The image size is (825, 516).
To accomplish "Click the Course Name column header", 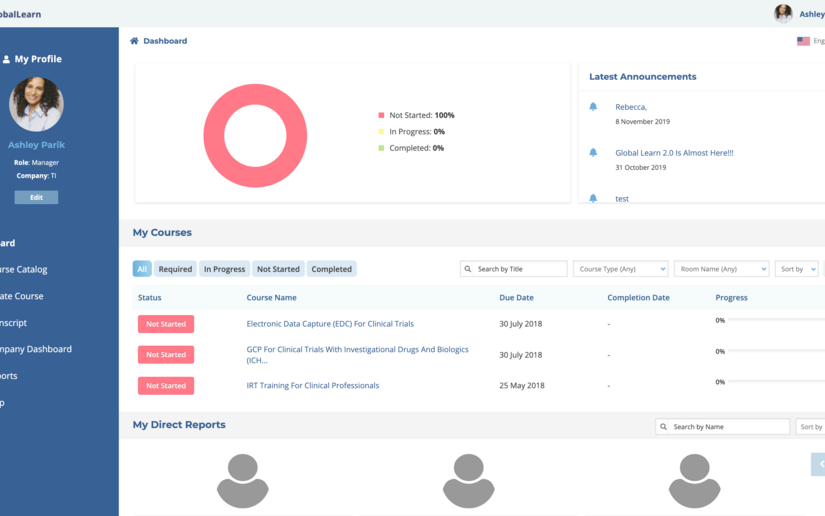I will pyautogui.click(x=271, y=297).
